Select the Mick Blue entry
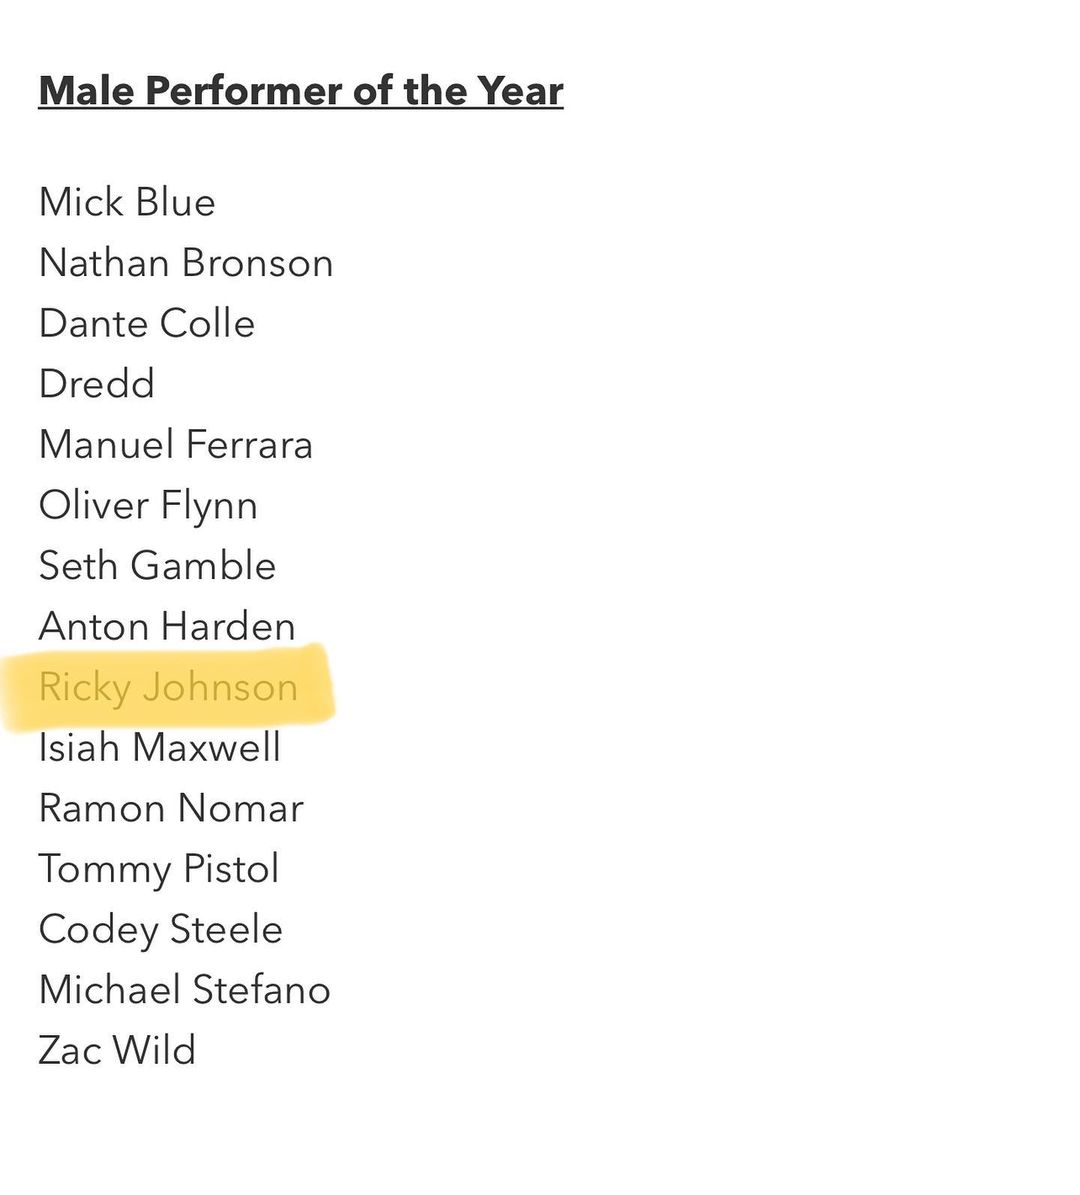The width and height of the screenshot is (1080, 1195). 127,202
